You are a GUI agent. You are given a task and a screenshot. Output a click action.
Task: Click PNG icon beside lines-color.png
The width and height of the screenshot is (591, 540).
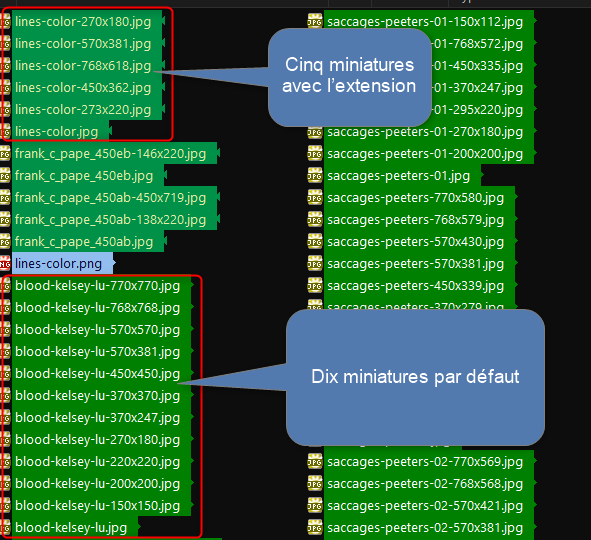[x=5, y=264]
